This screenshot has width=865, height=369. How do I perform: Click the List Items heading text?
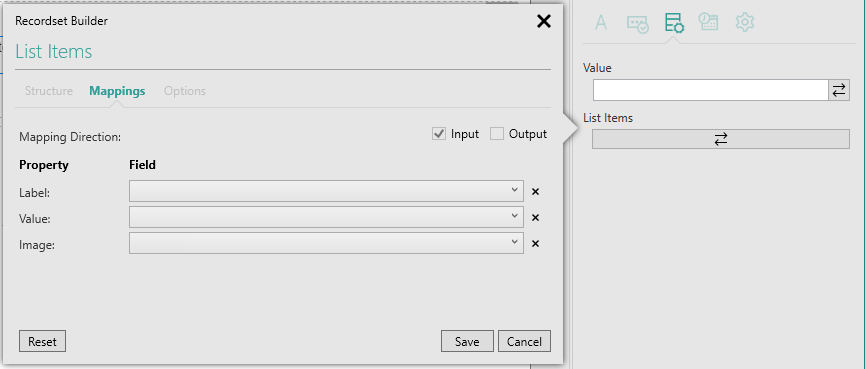coord(54,52)
